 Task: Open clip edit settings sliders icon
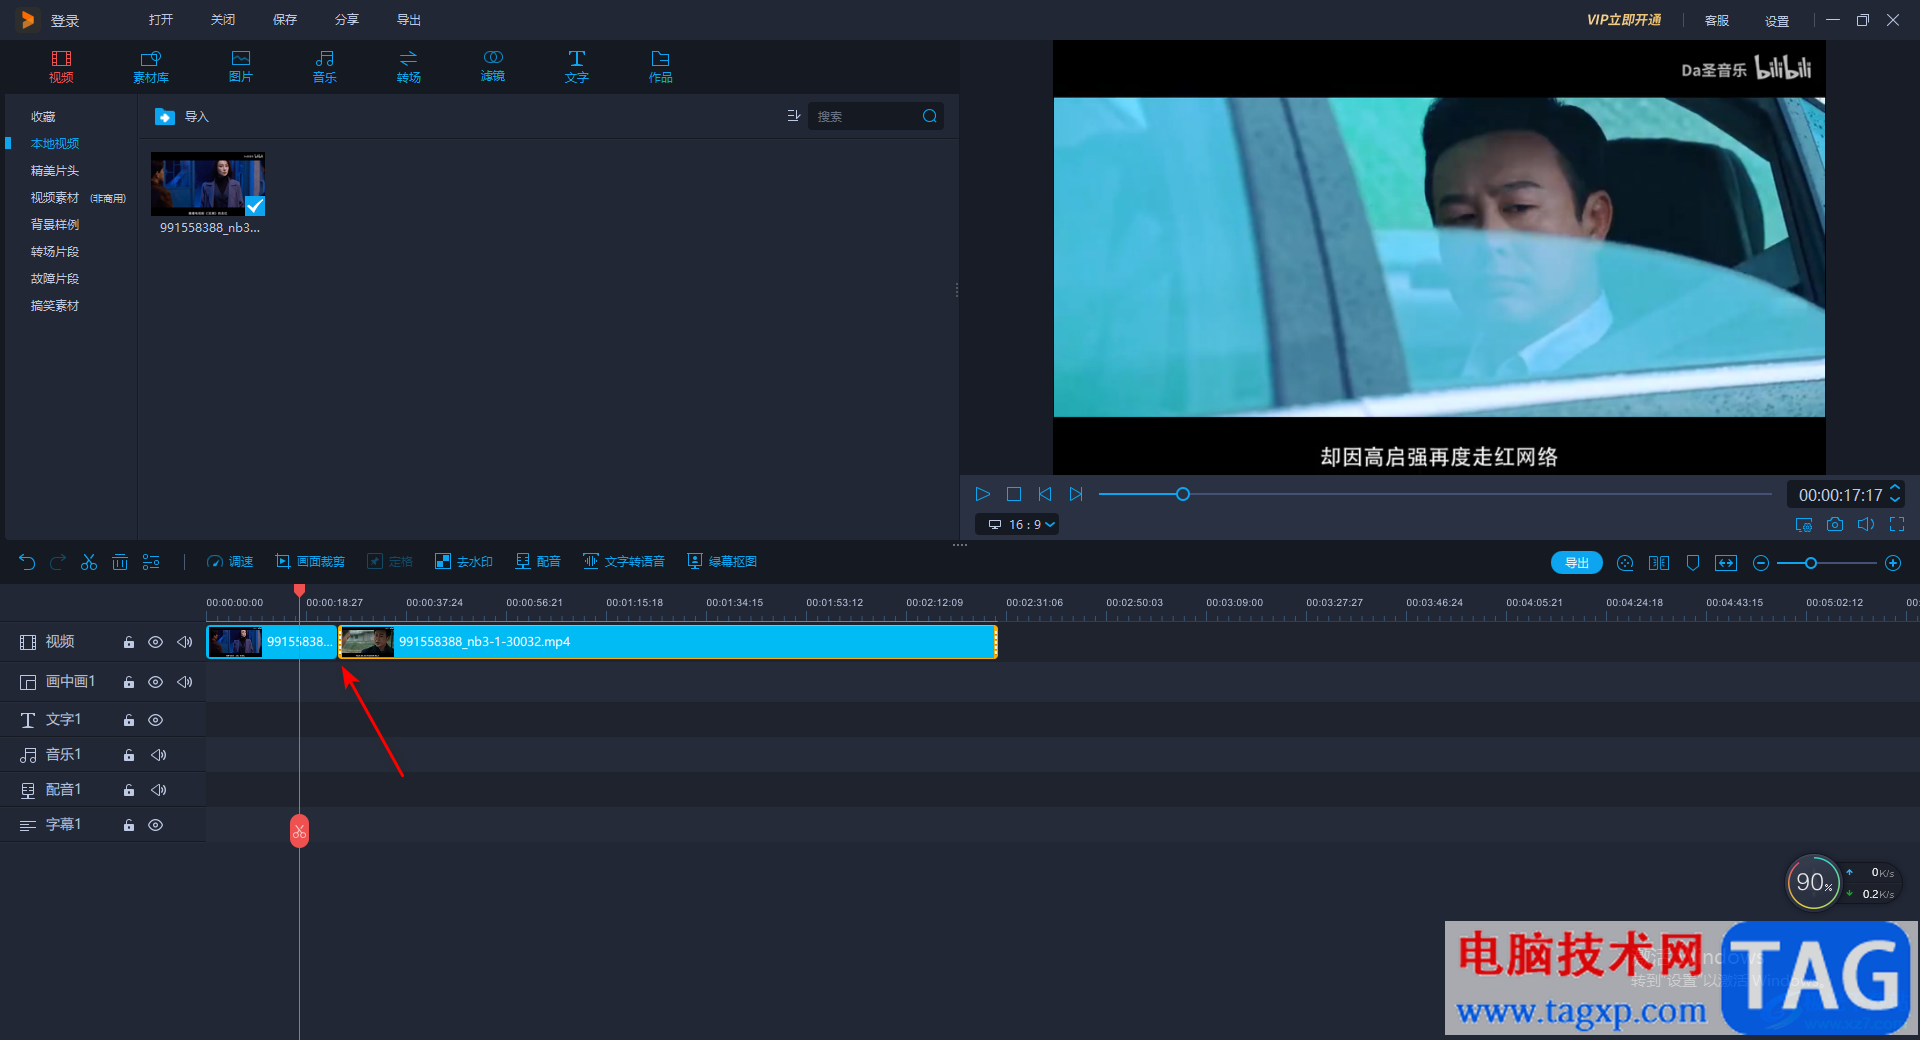(151, 562)
